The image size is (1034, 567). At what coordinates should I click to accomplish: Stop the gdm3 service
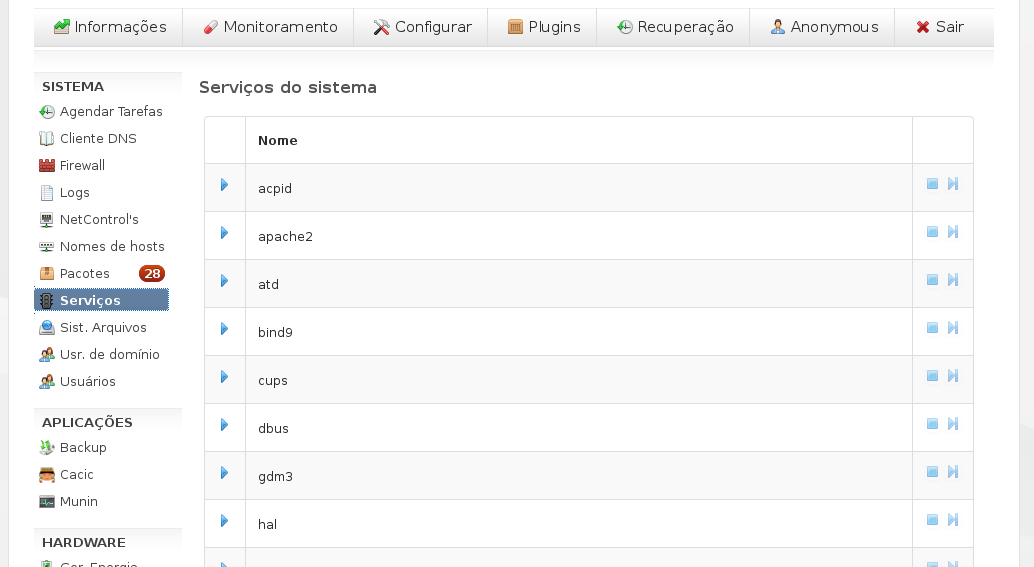point(932,472)
